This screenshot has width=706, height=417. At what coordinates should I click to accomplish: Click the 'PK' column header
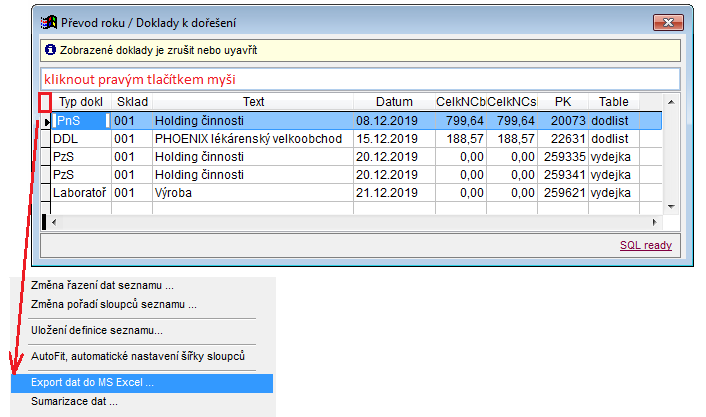(x=563, y=102)
